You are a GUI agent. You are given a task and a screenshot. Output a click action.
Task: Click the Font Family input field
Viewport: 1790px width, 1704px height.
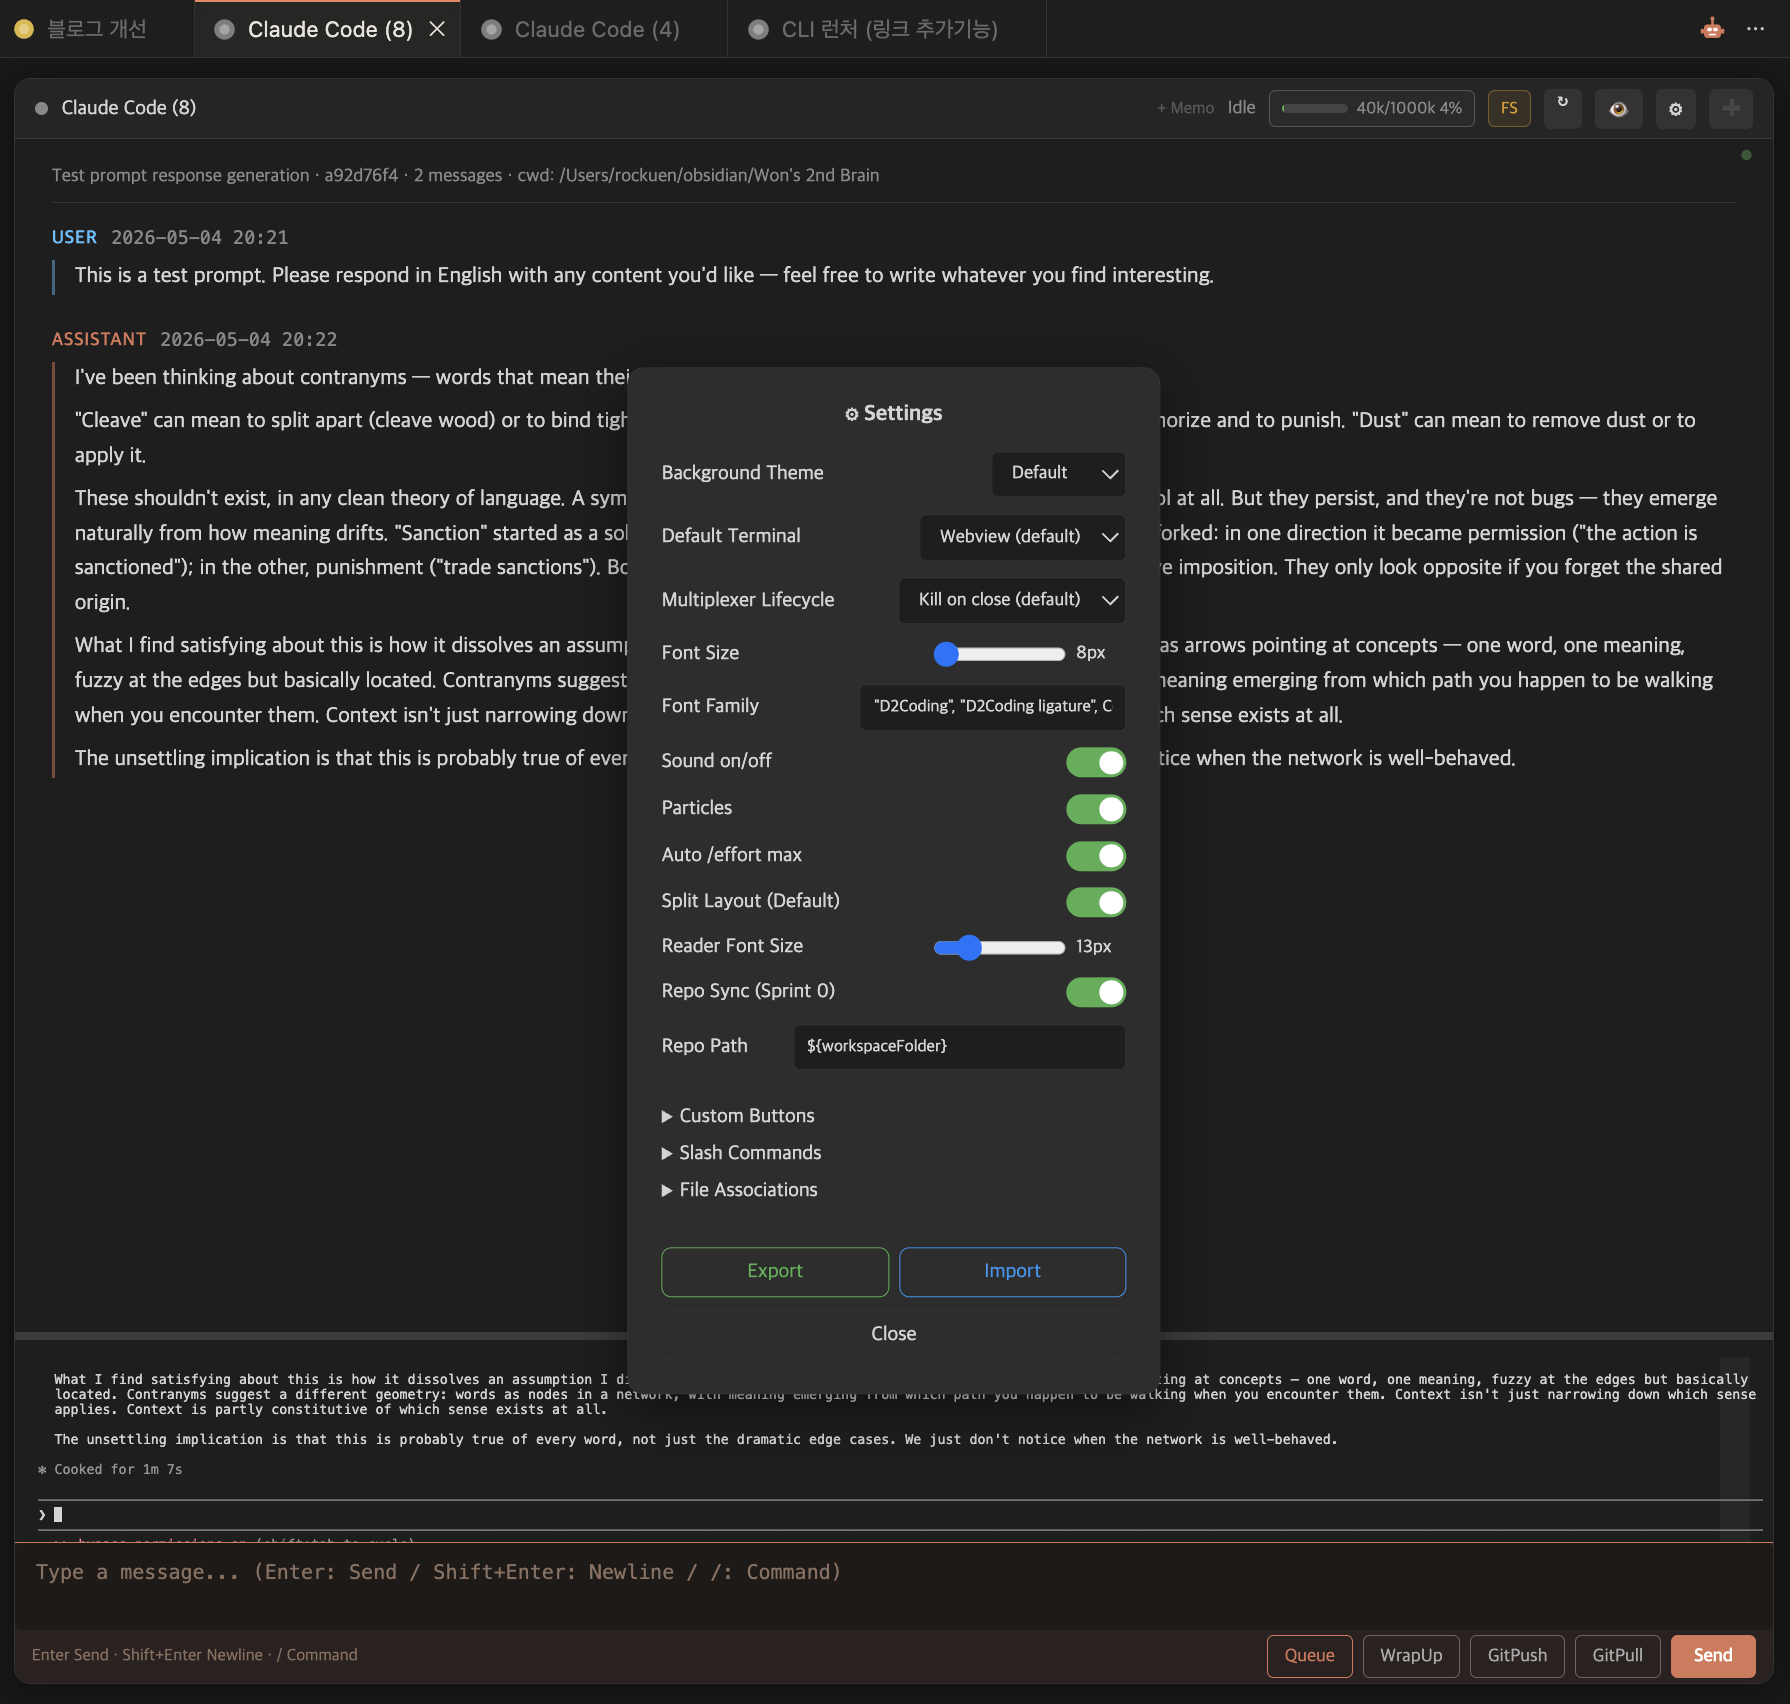click(x=992, y=707)
